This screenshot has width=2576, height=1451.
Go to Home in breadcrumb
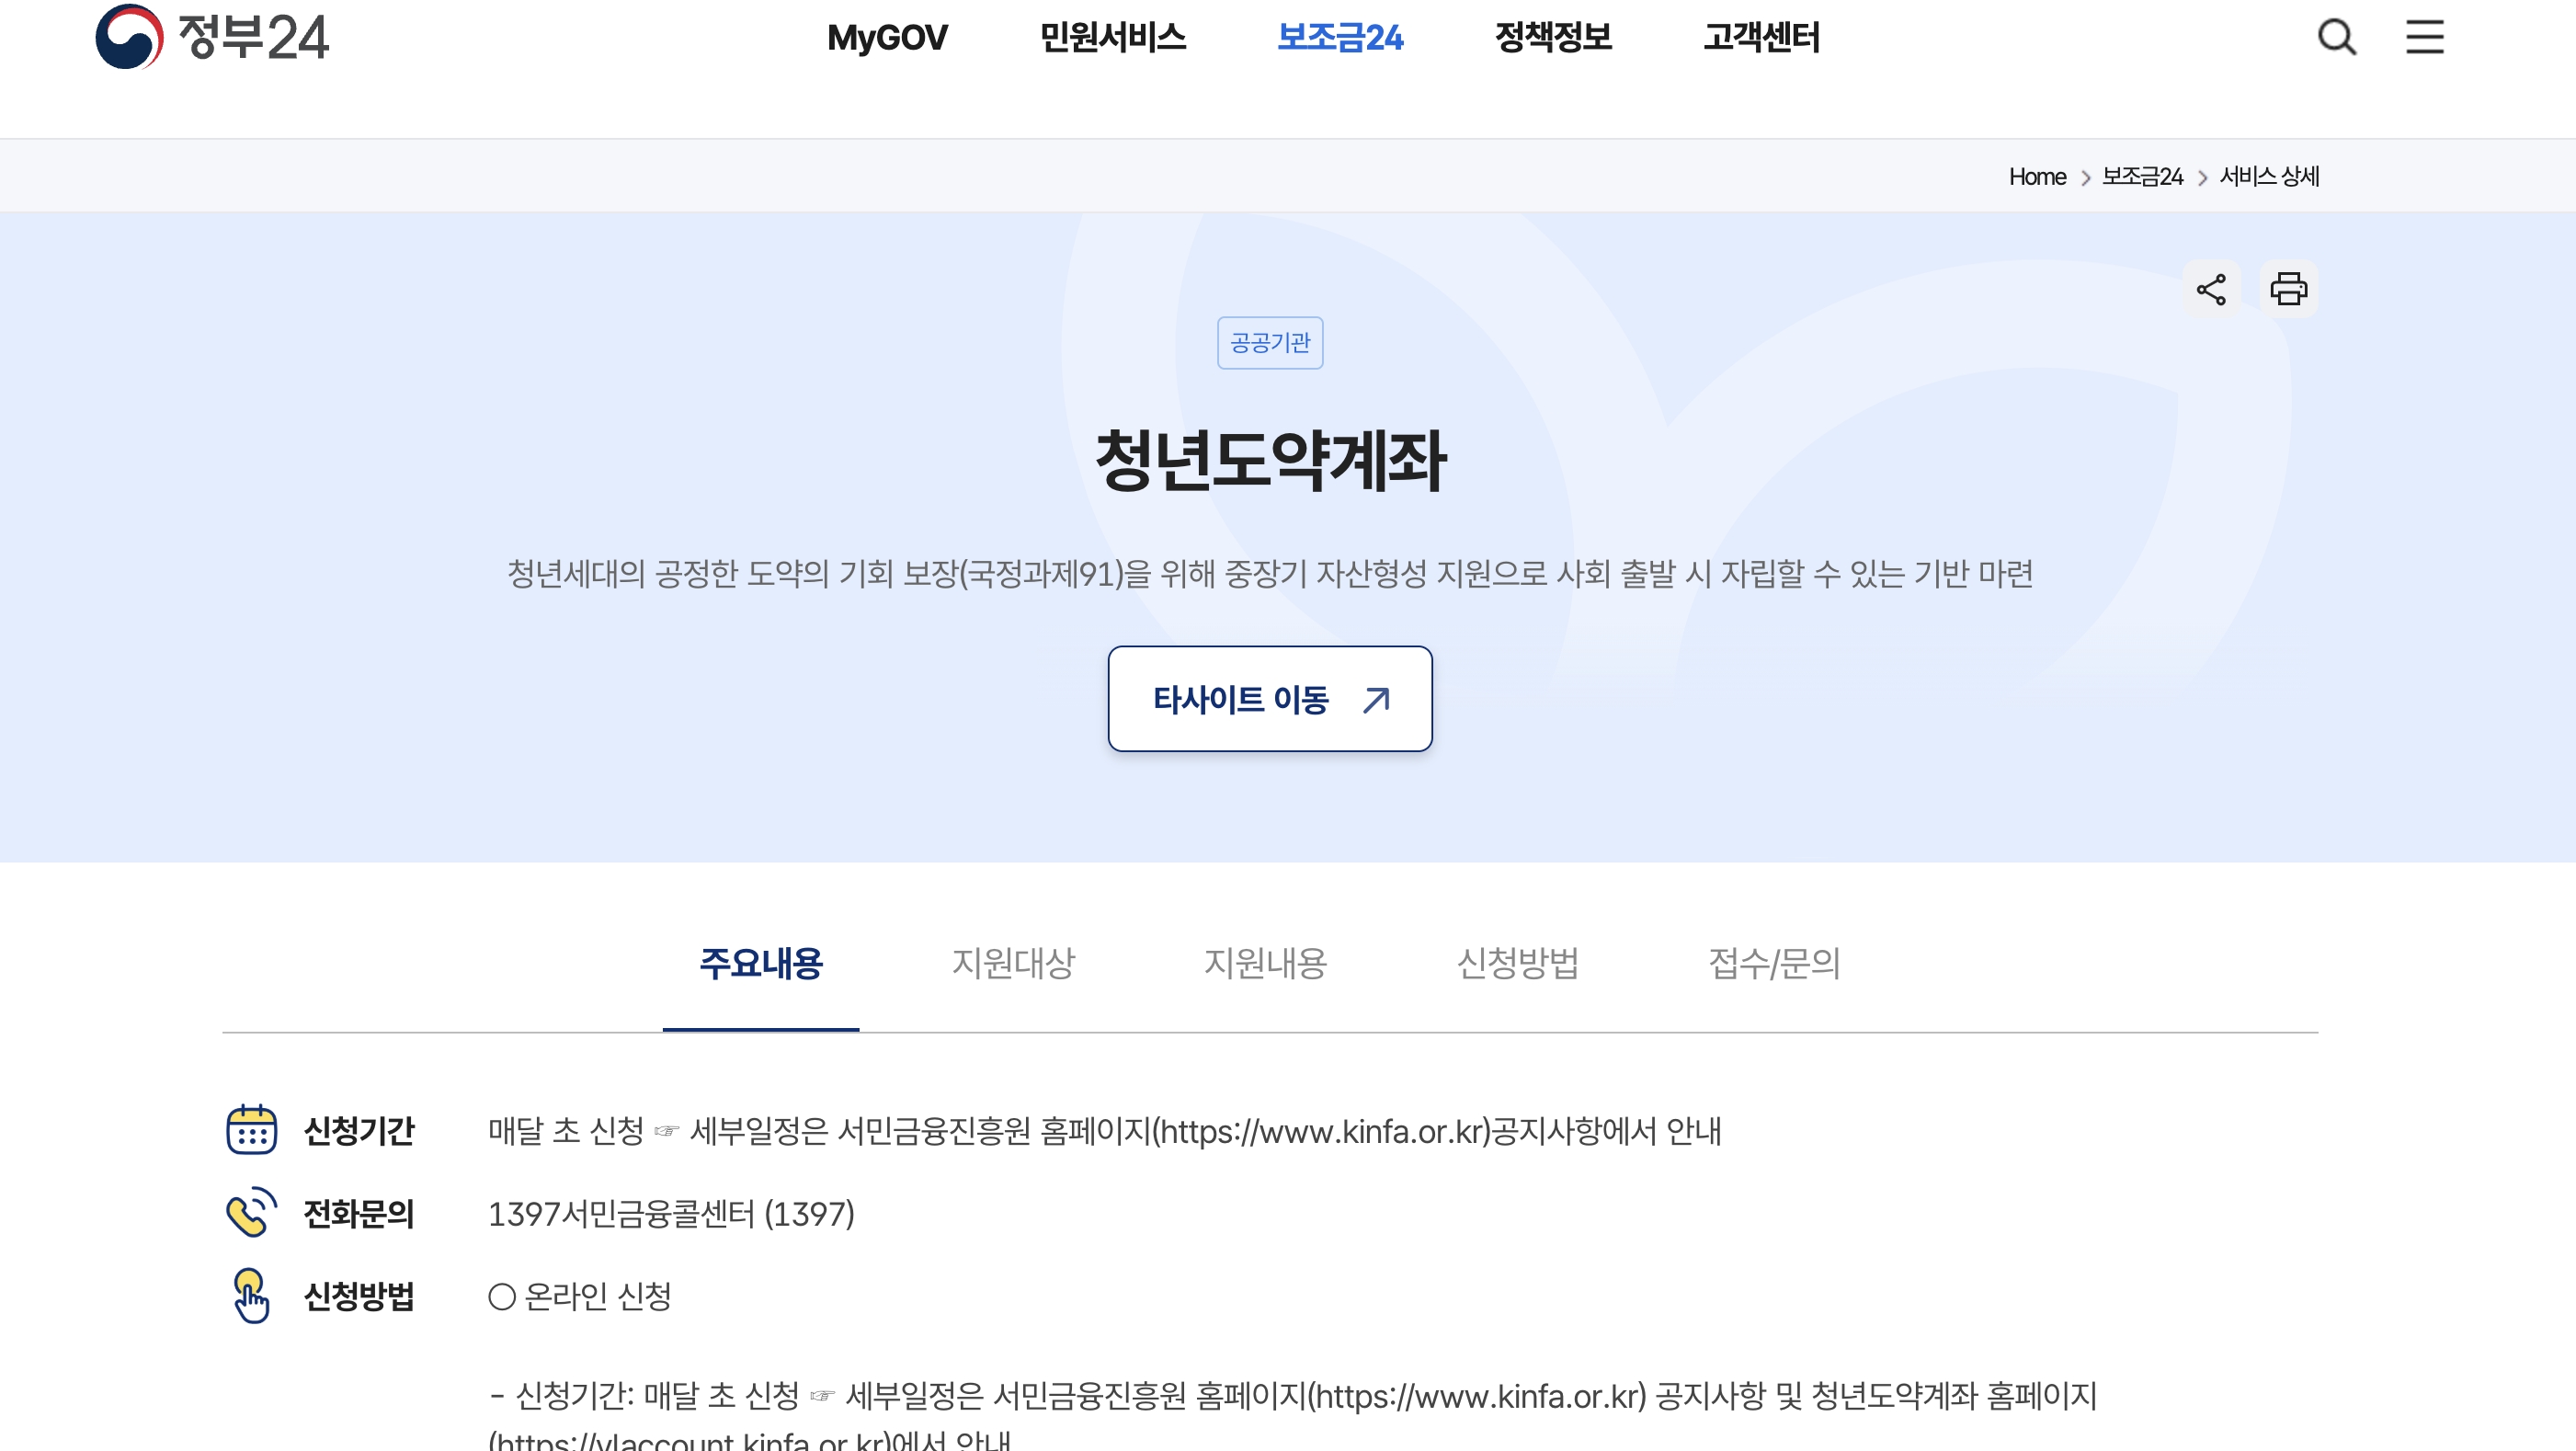pos(2037,177)
